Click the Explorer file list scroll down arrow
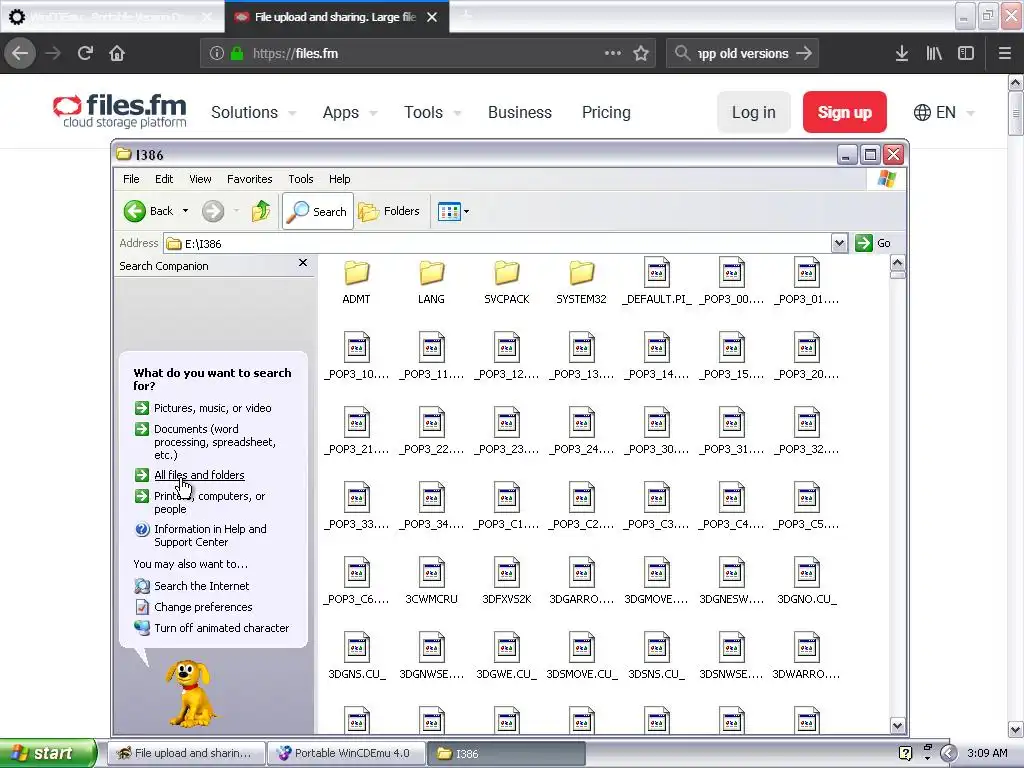Image resolution: width=1024 pixels, height=768 pixels. tap(897, 726)
